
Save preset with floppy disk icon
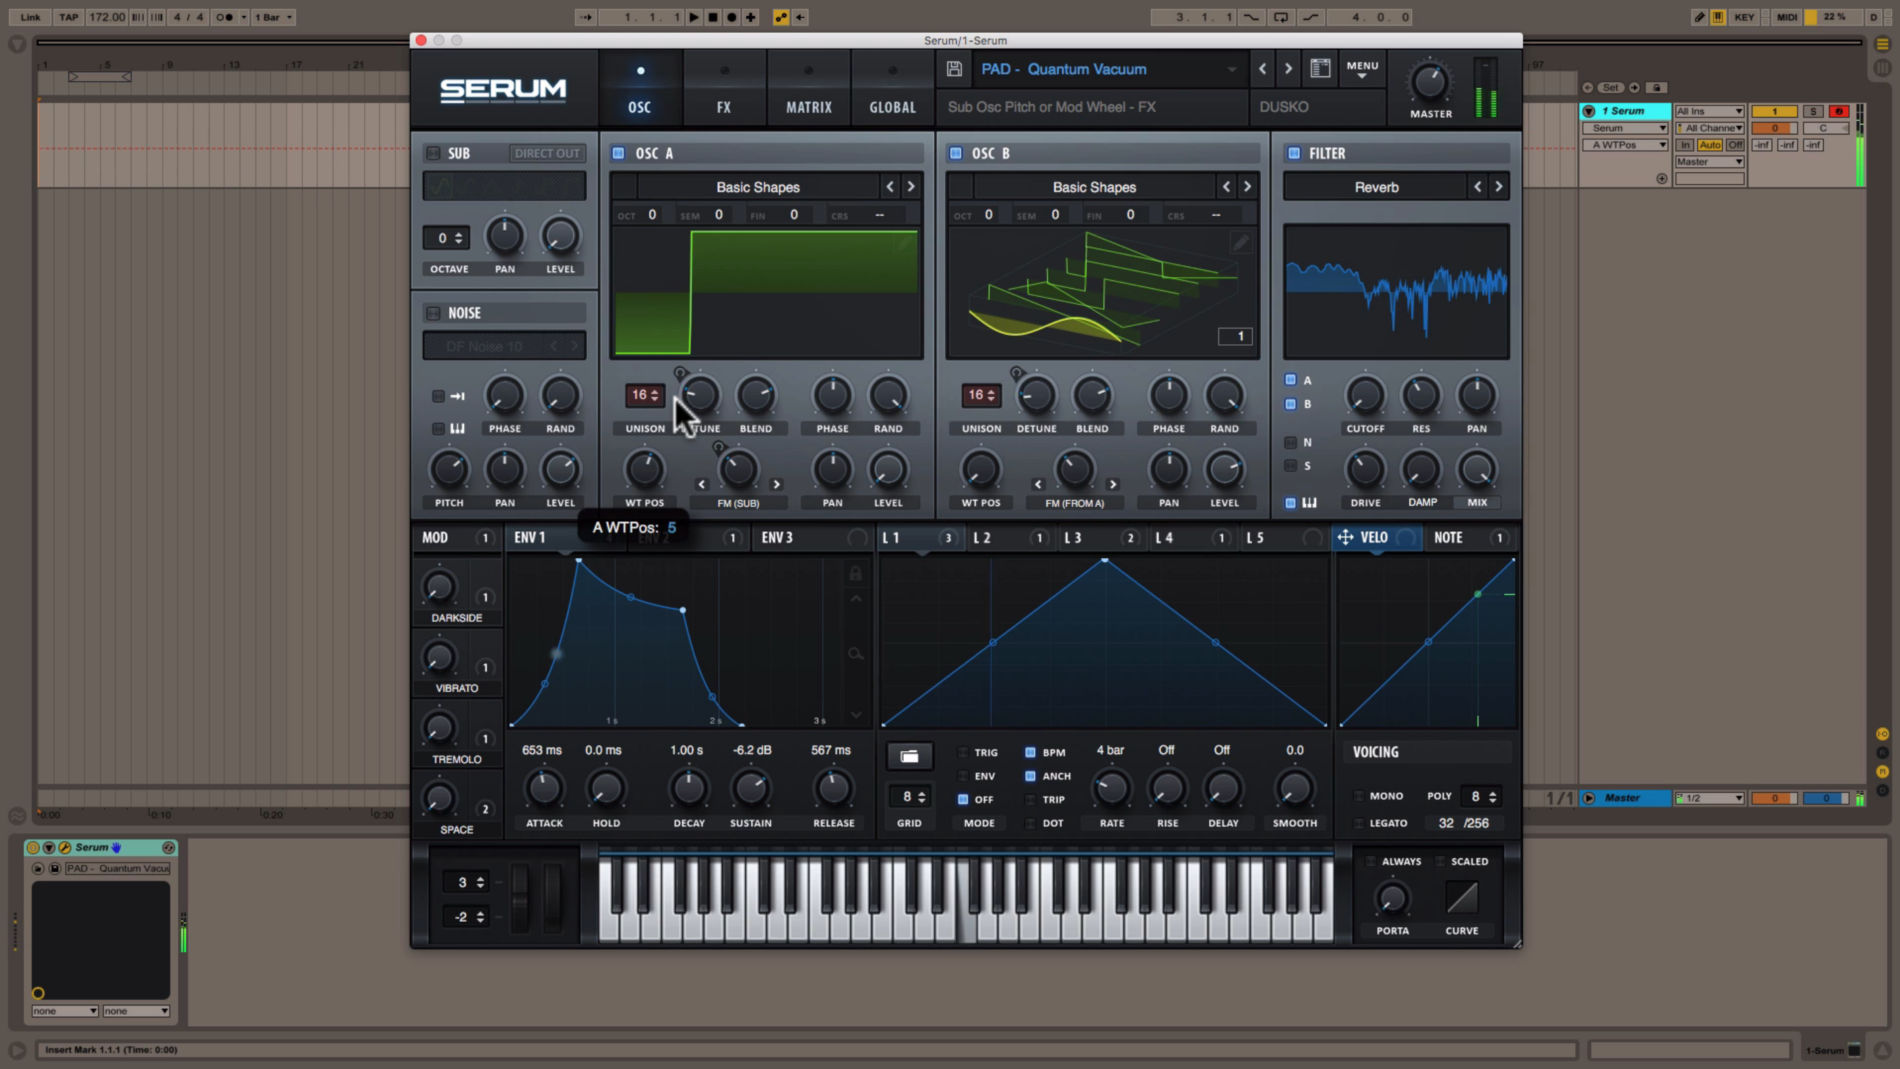coord(954,69)
